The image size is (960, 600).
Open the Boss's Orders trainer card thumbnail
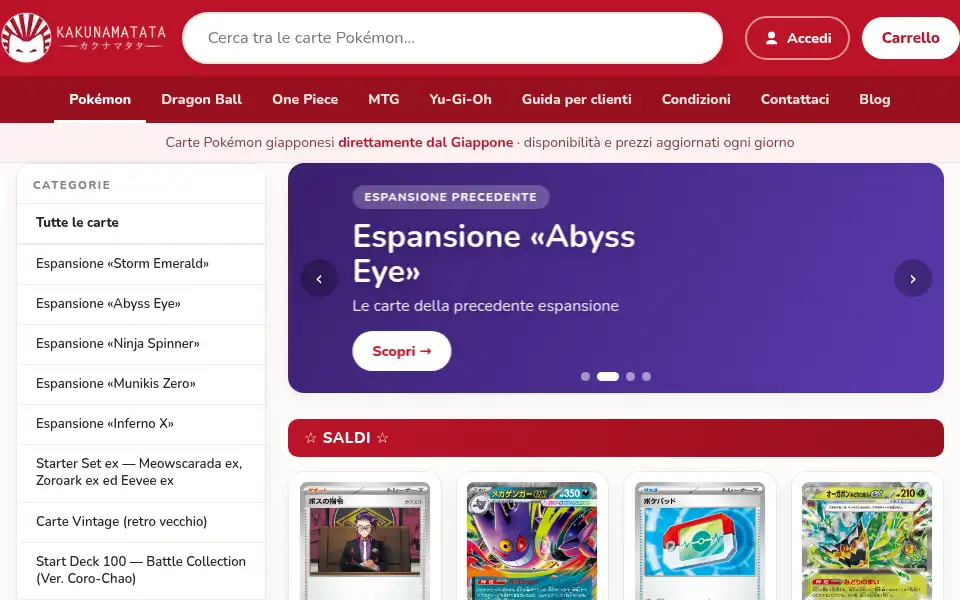pyautogui.click(x=365, y=541)
